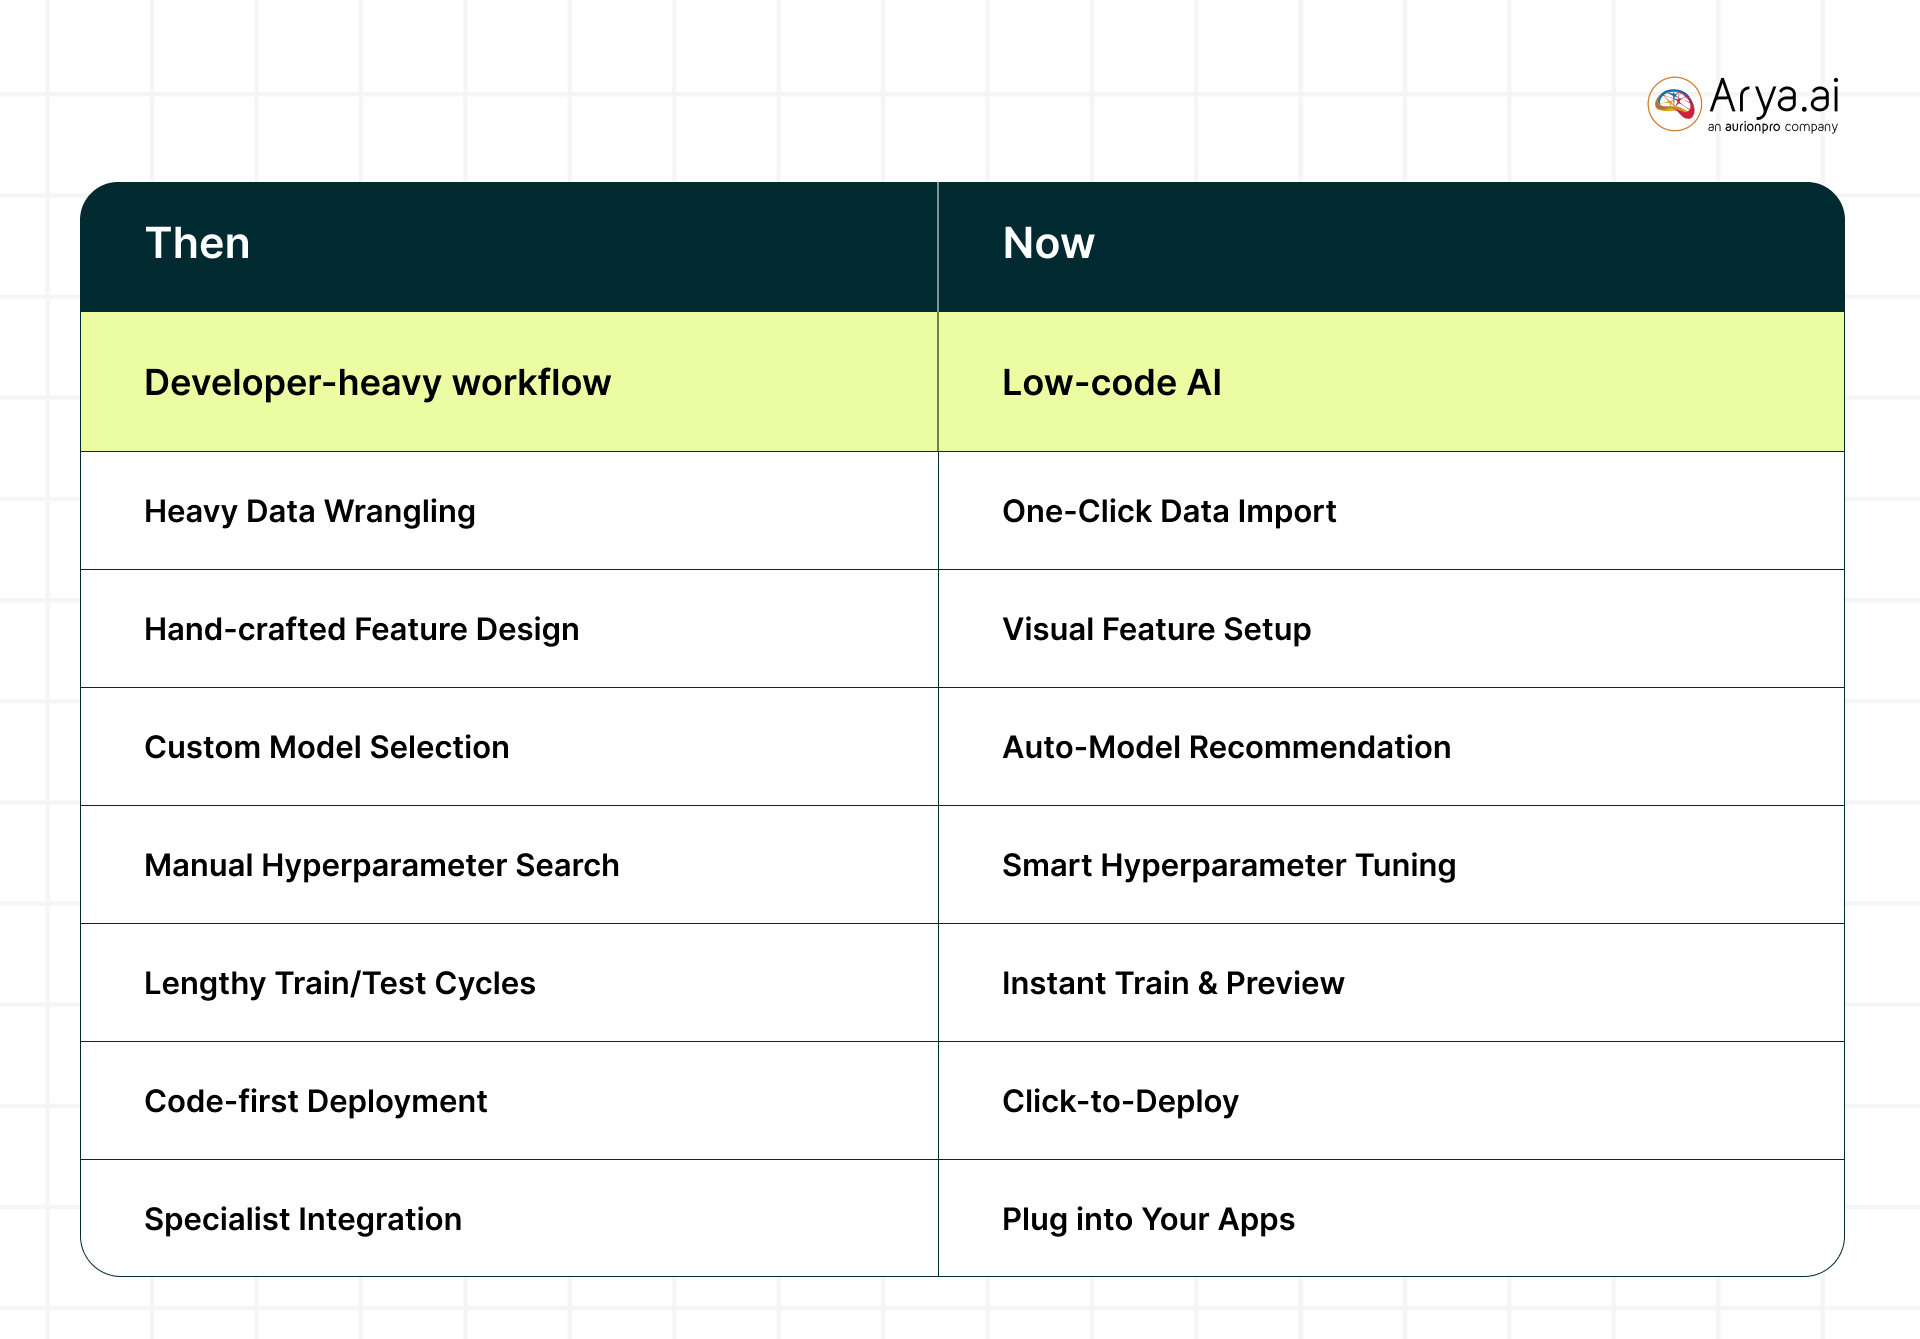This screenshot has height=1339, width=1920.
Task: Select 'Low-code AI' cell
Action: pyautogui.click(x=1391, y=382)
